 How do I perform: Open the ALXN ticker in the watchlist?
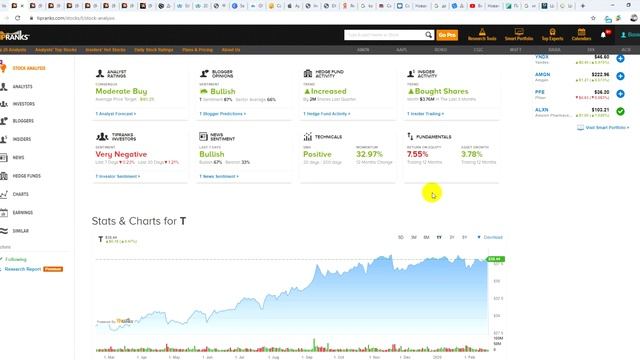coord(542,110)
